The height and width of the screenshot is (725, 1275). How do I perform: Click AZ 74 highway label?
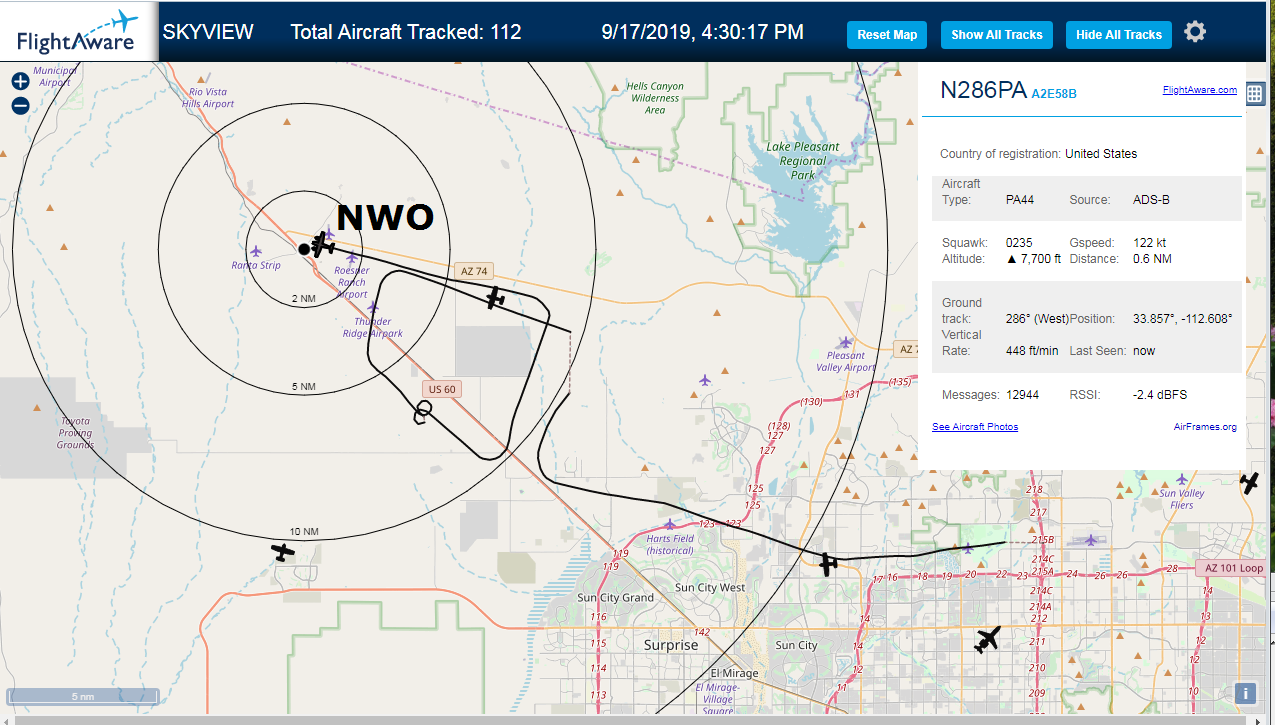point(474,271)
